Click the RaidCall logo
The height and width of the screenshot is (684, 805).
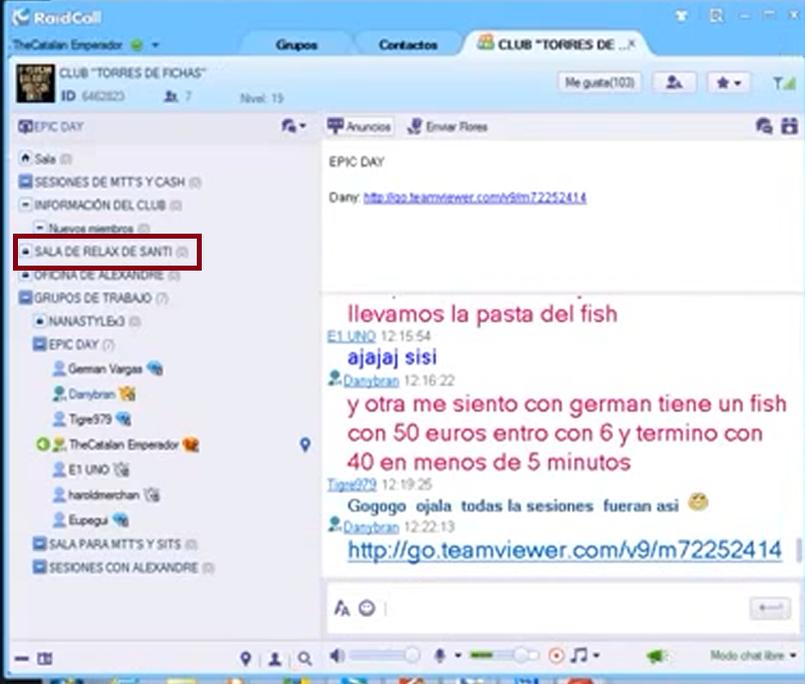coord(57,17)
